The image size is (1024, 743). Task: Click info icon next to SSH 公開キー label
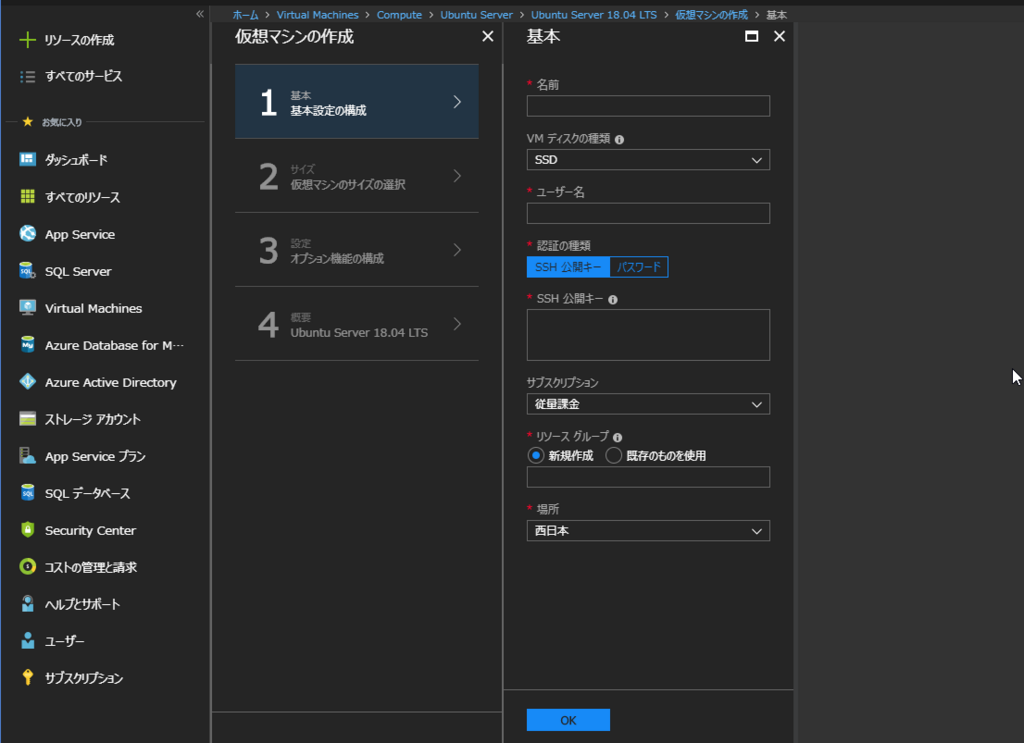[613, 300]
